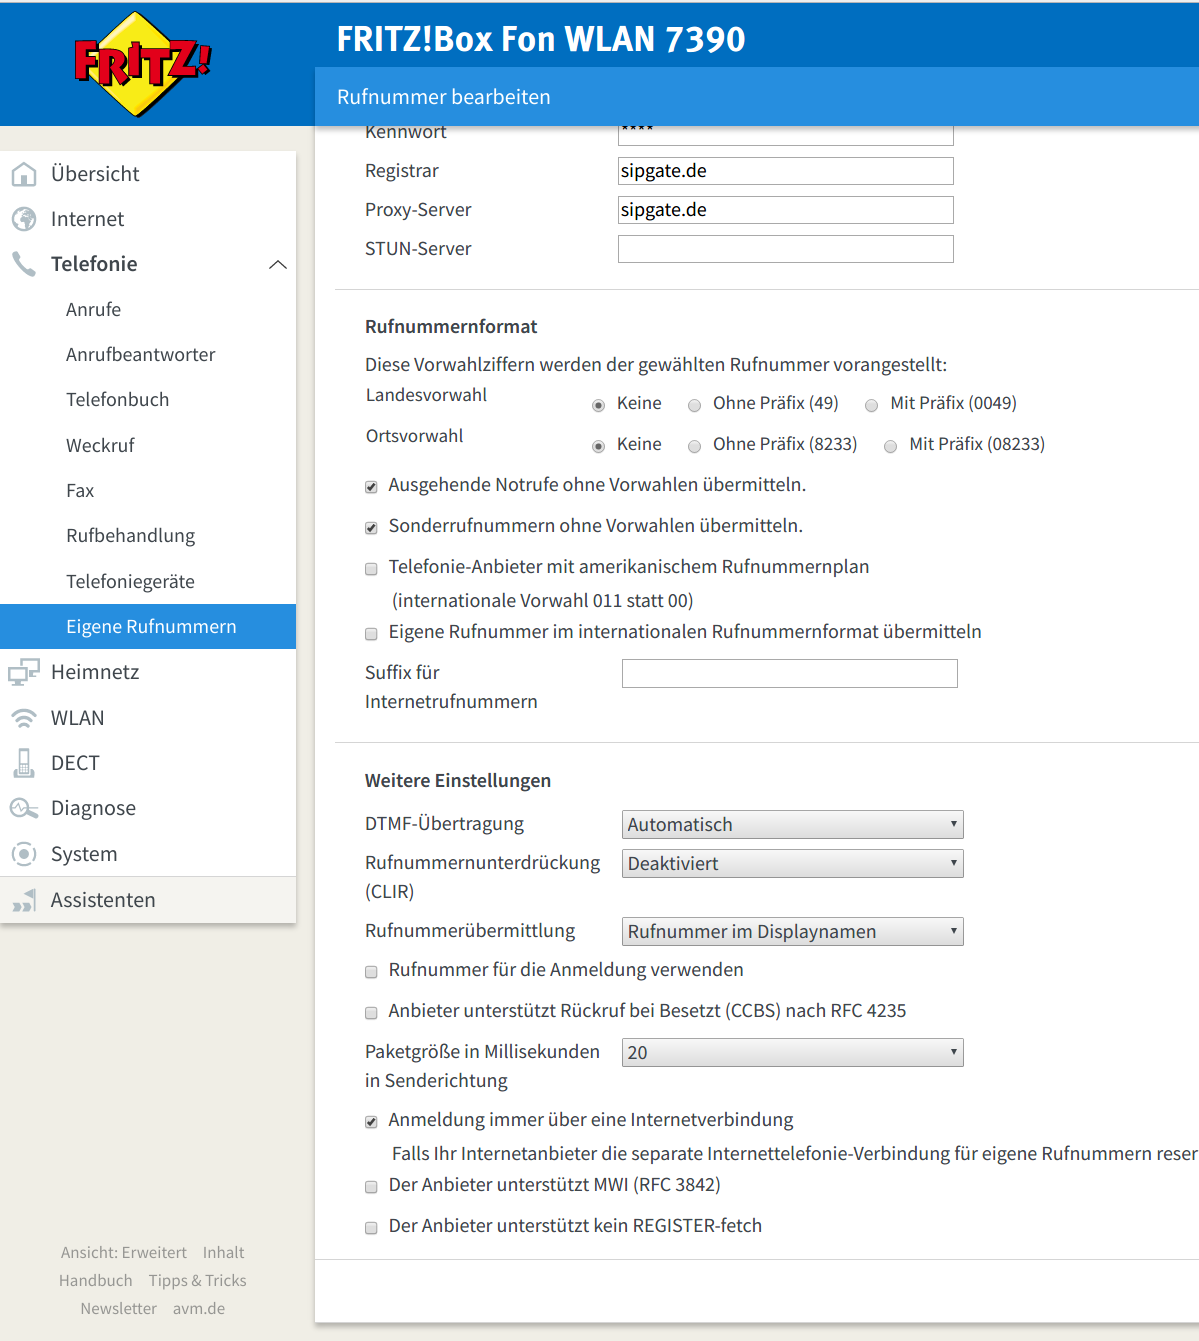Collapse the Telefonie menu chevron

click(278, 264)
